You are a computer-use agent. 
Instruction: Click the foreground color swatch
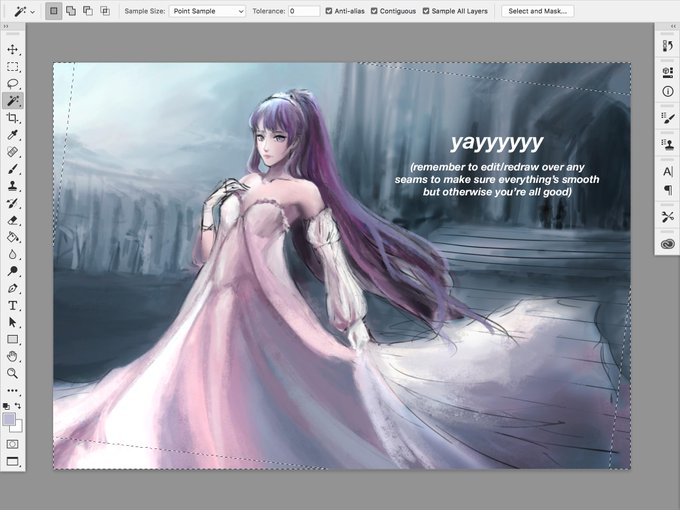point(9,419)
